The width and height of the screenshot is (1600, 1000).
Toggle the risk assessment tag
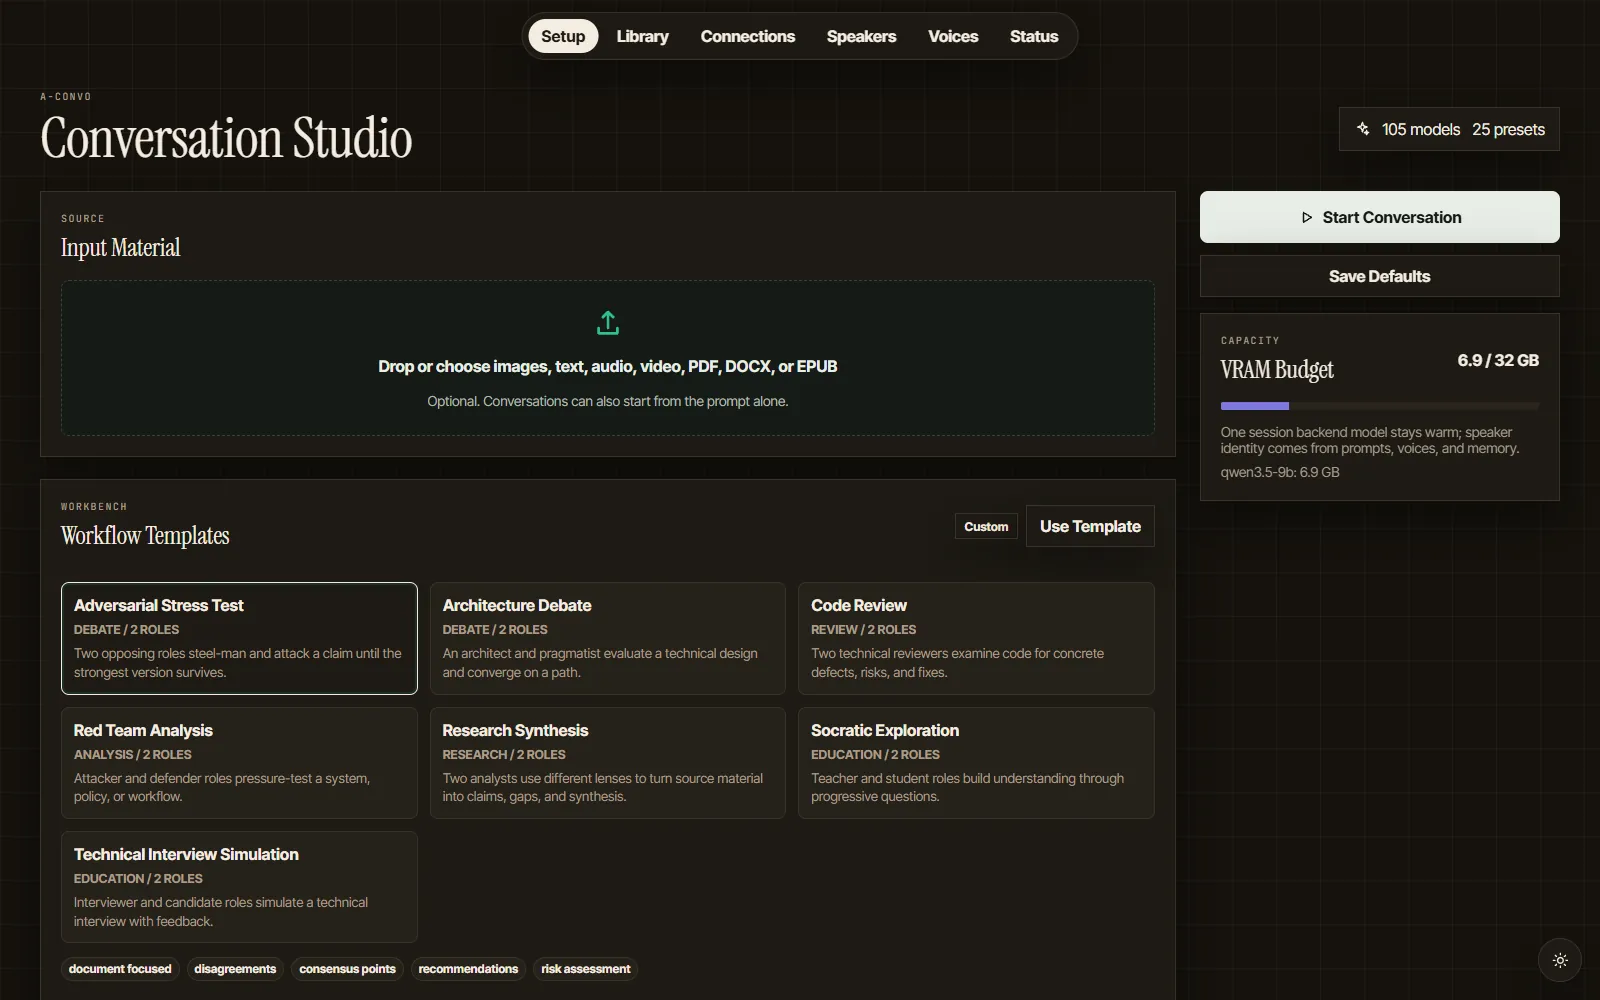tap(586, 969)
